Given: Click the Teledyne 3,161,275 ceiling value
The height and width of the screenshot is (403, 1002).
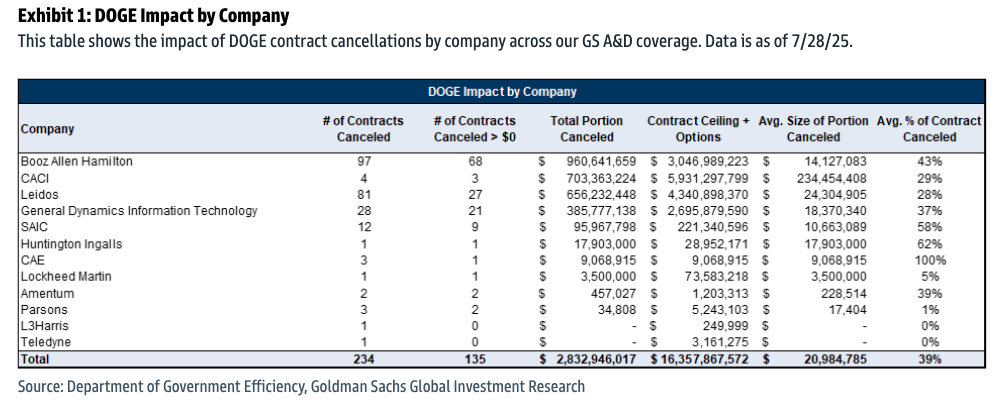Looking at the screenshot, I should tap(713, 342).
